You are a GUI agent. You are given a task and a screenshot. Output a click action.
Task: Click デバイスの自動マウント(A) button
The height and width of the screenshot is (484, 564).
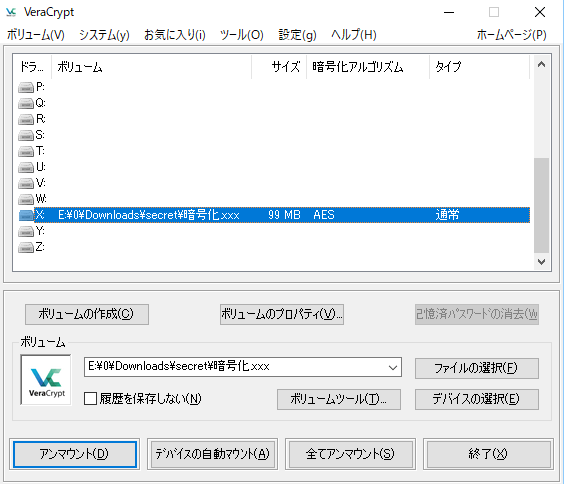[x=212, y=454]
